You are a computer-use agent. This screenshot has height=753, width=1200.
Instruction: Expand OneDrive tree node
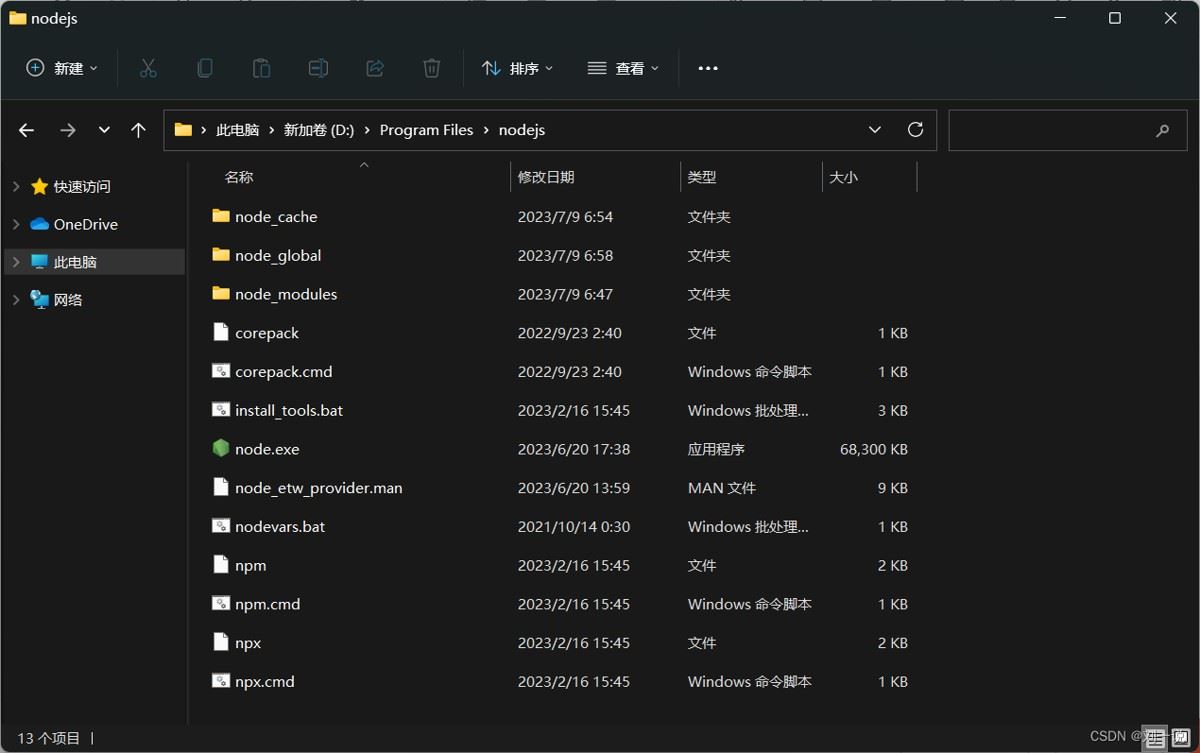tap(16, 224)
